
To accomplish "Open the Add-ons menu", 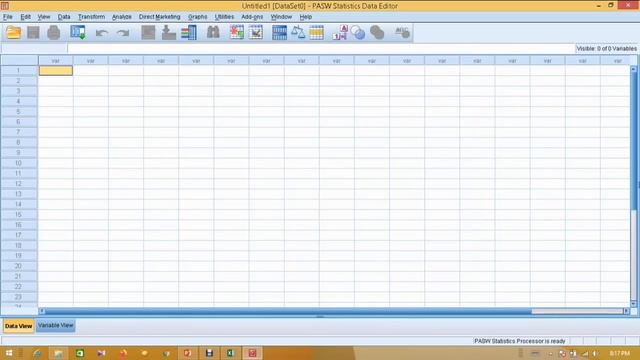I will coord(252,17).
